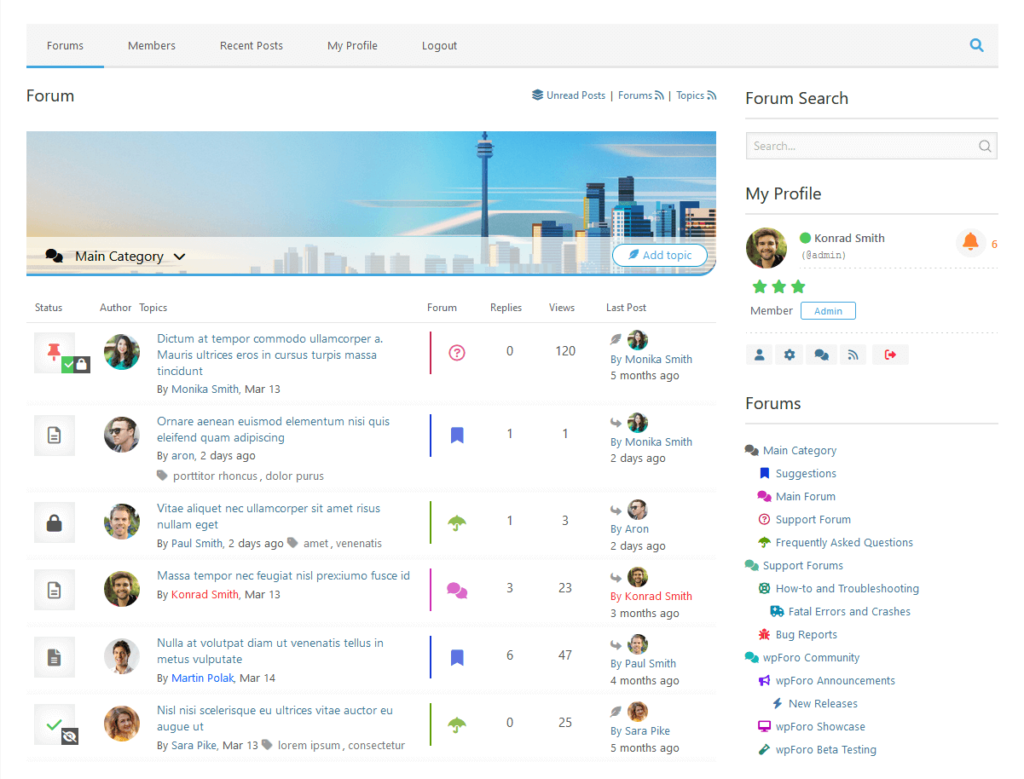
Task: Click the lock status icon on Vitae topic
Action: pos(54,522)
